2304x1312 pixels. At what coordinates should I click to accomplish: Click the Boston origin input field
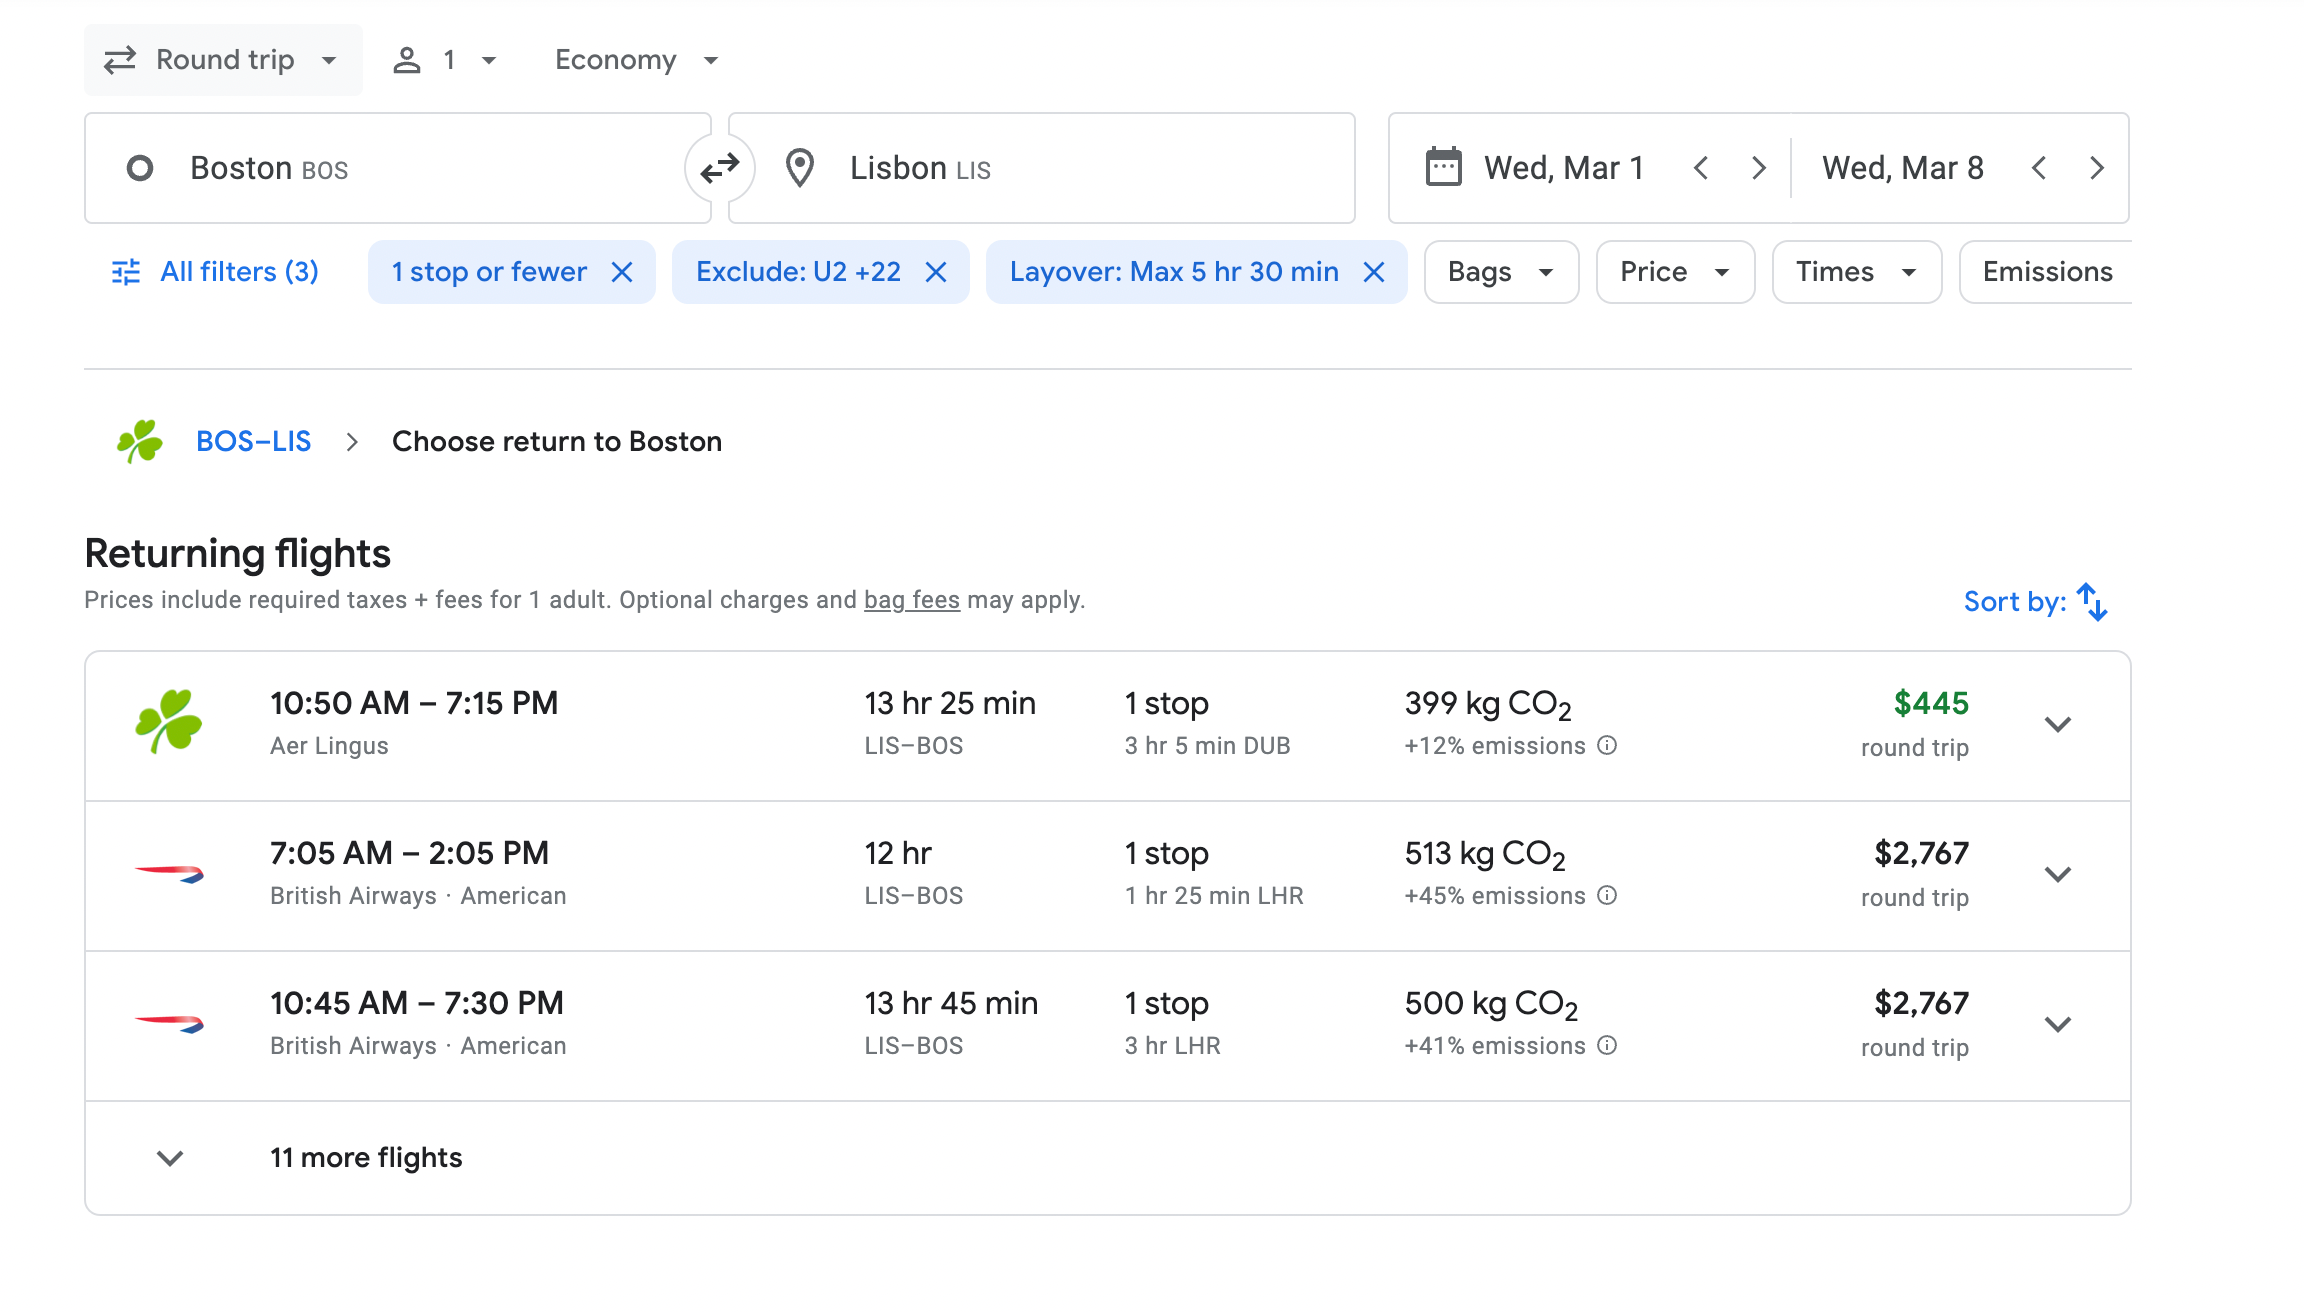point(398,168)
